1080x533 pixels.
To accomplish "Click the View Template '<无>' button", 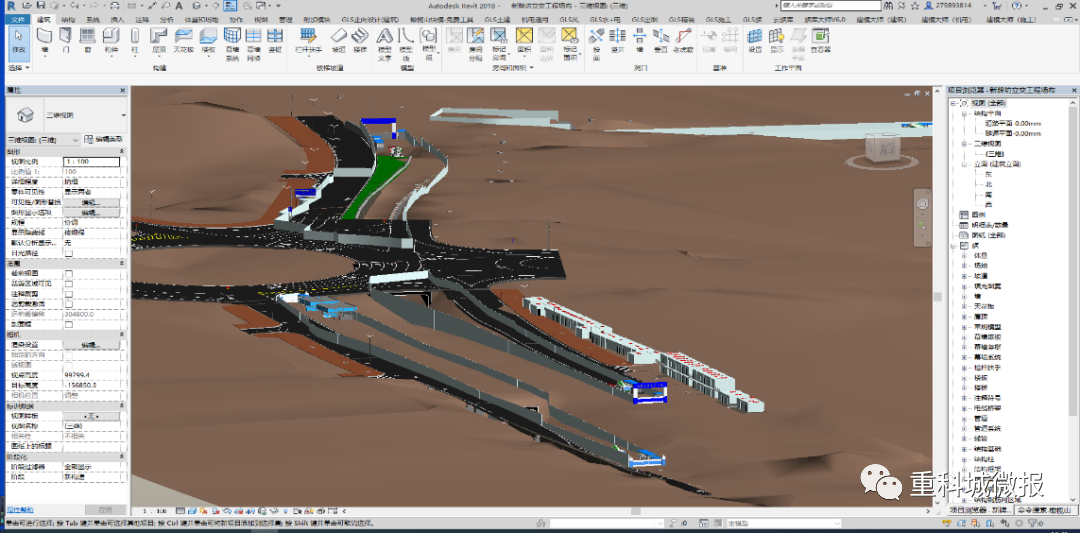I will (x=91, y=417).
